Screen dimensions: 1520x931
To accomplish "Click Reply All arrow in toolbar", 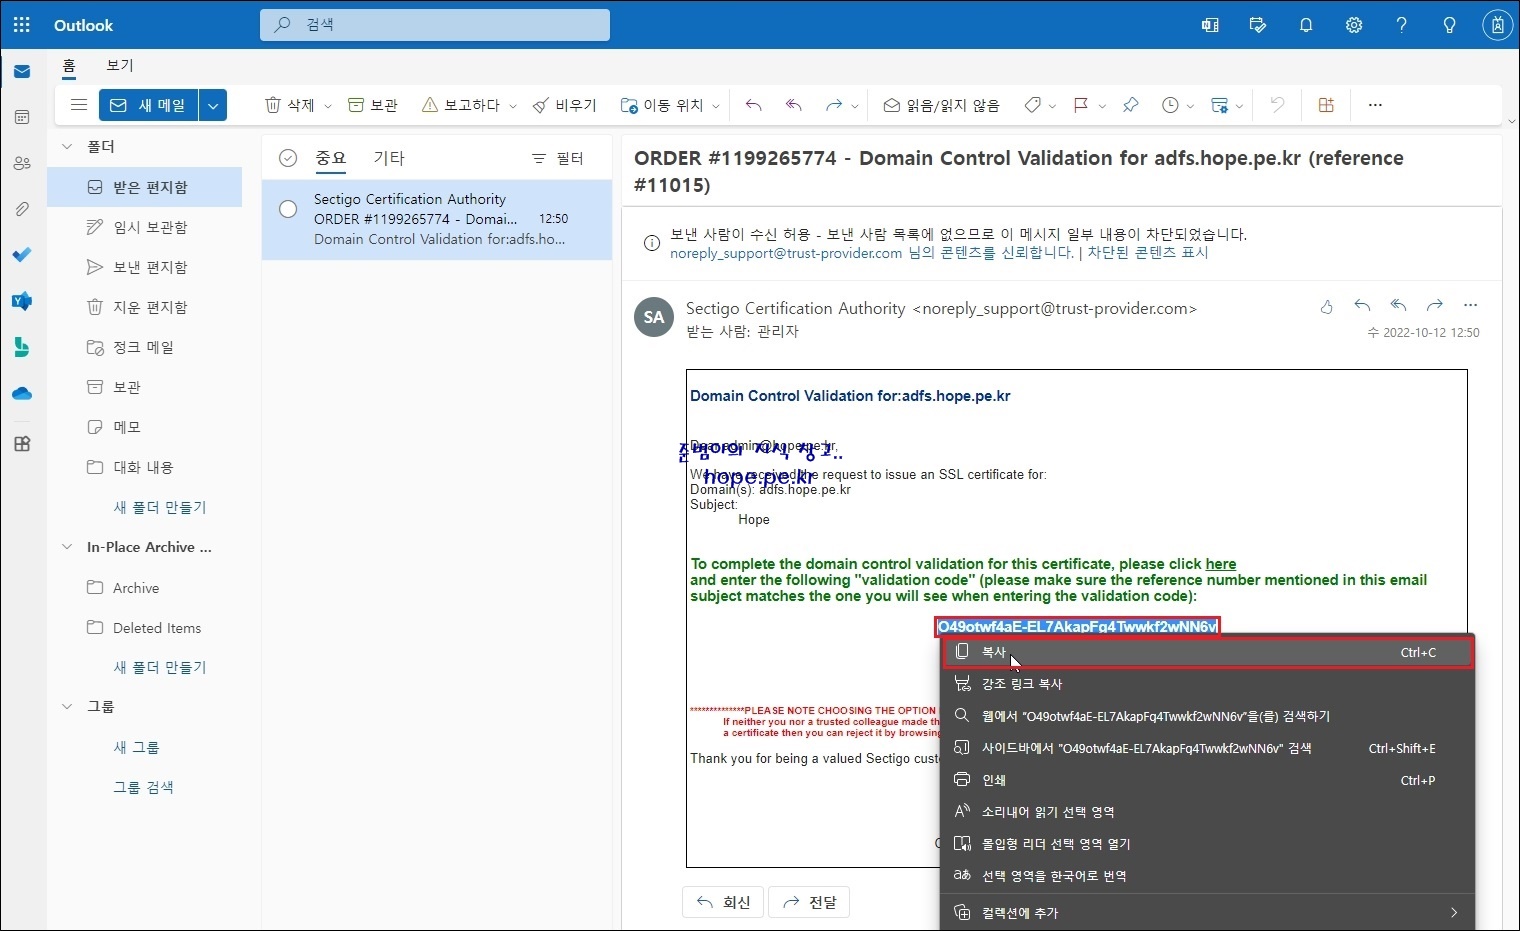I will pos(794,105).
